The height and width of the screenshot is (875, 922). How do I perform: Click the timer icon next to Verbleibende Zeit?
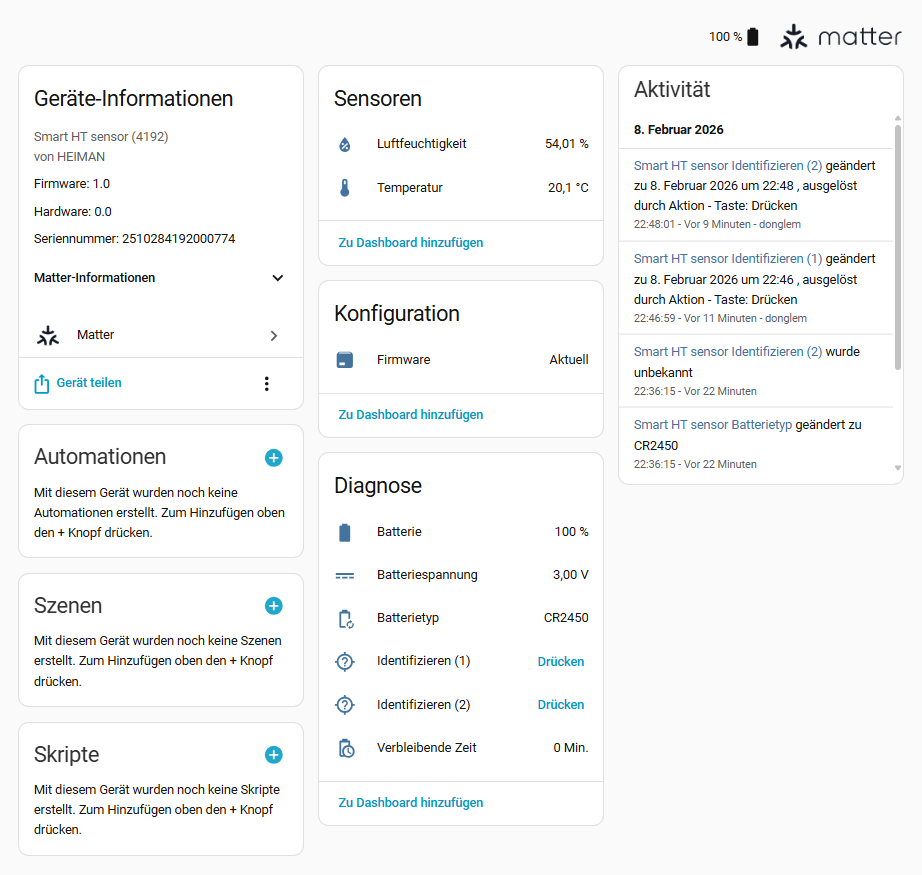click(345, 747)
